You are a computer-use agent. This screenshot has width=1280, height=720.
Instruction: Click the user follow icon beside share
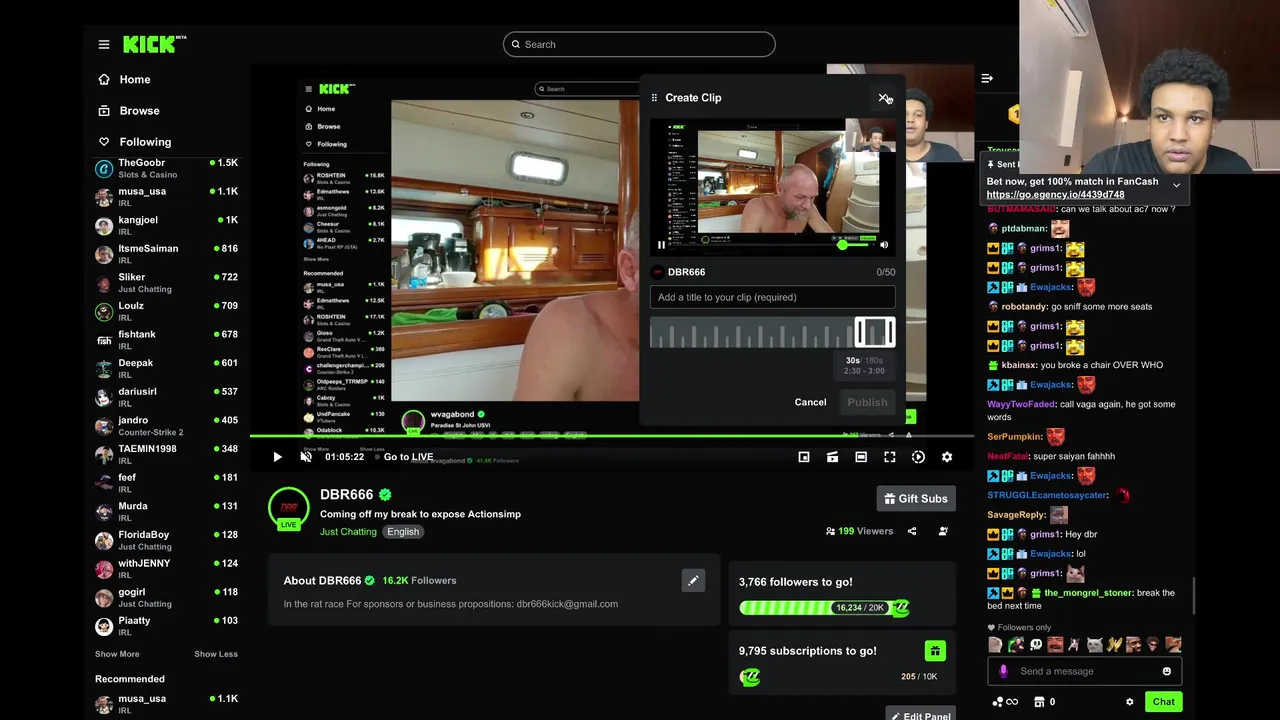(x=943, y=531)
